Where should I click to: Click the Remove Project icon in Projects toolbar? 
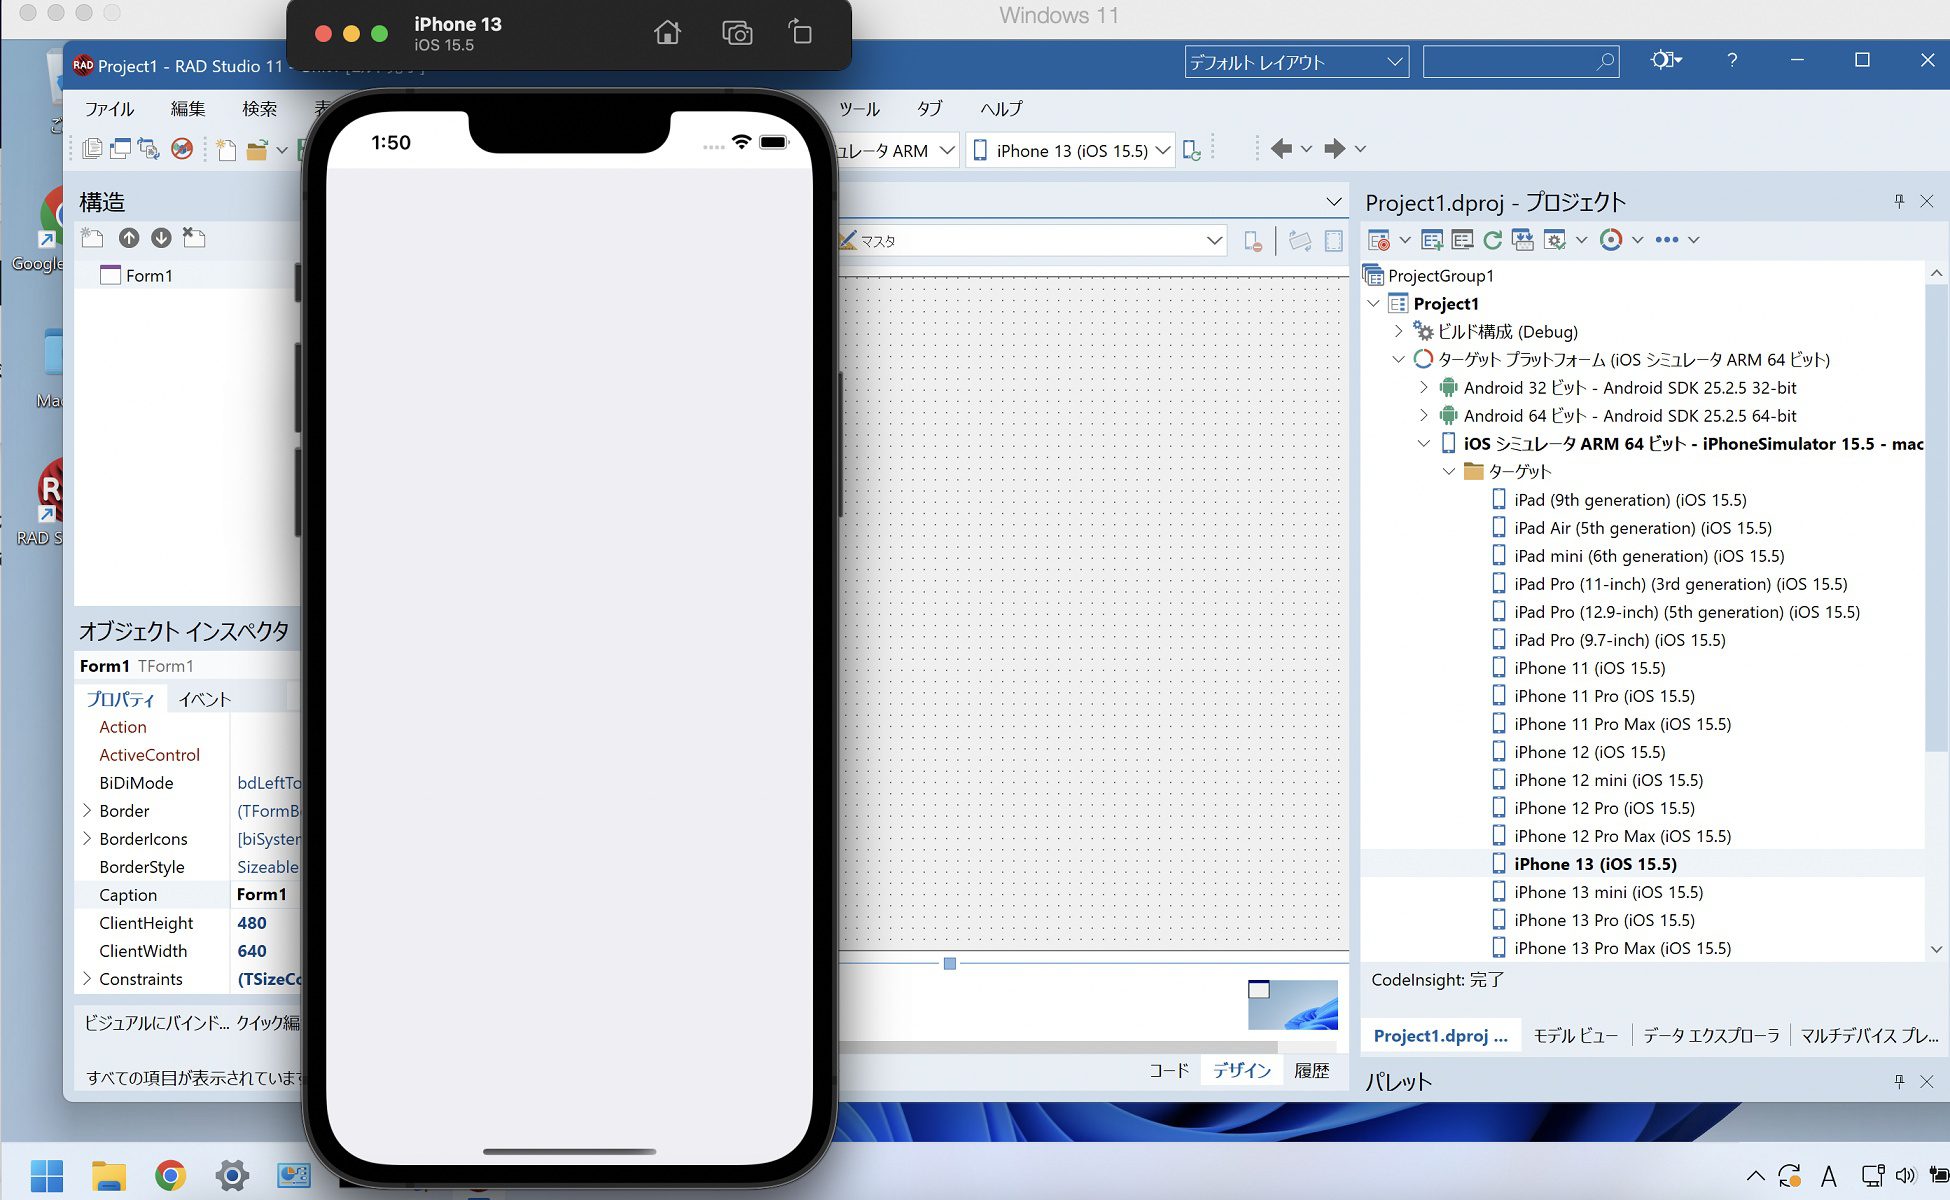1462,240
